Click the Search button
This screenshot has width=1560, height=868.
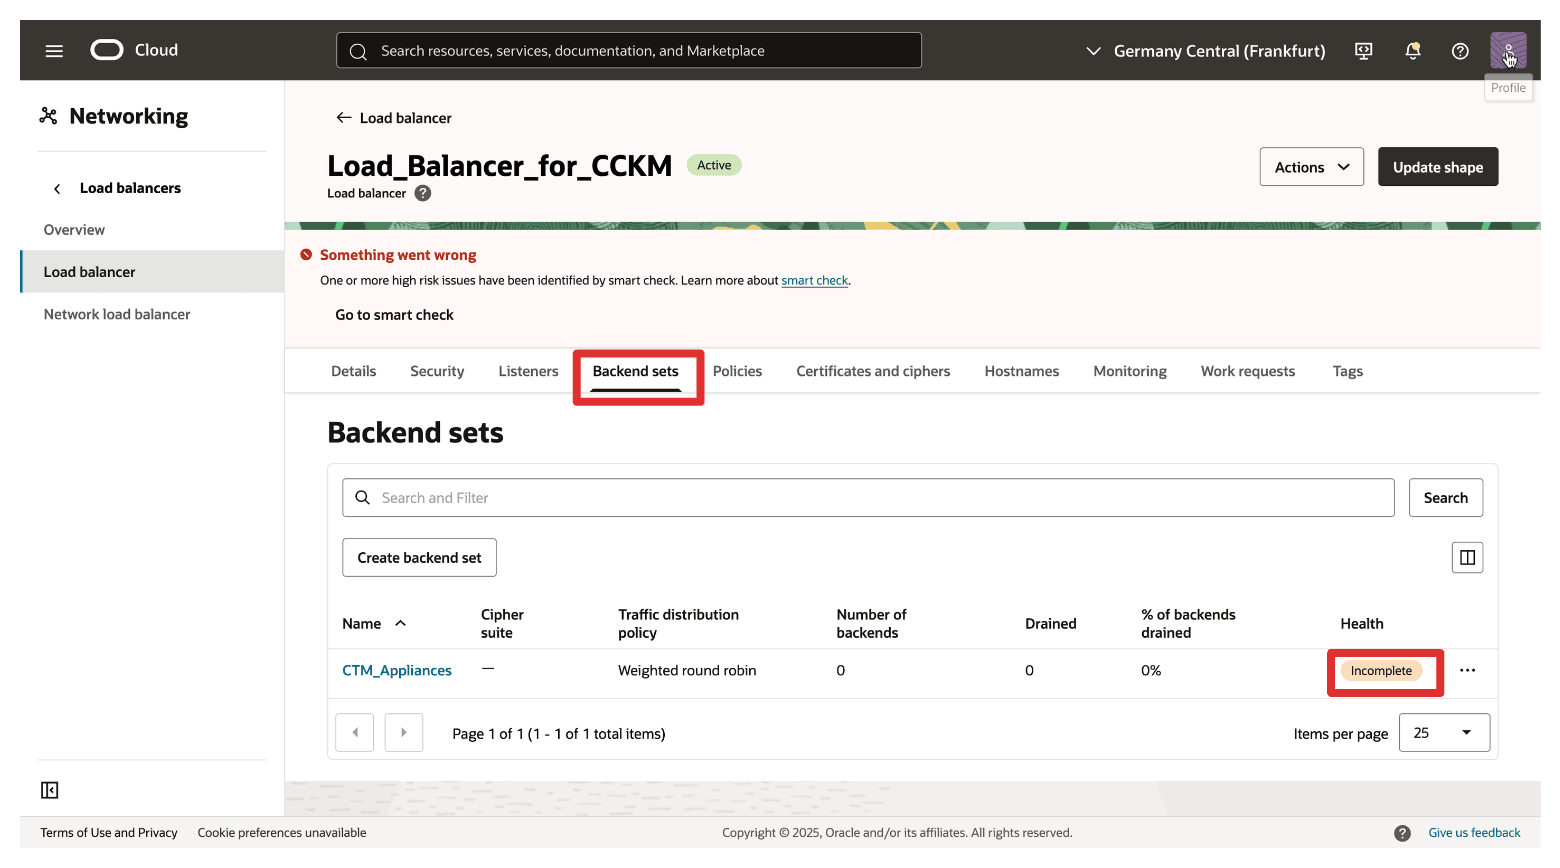tap(1446, 498)
